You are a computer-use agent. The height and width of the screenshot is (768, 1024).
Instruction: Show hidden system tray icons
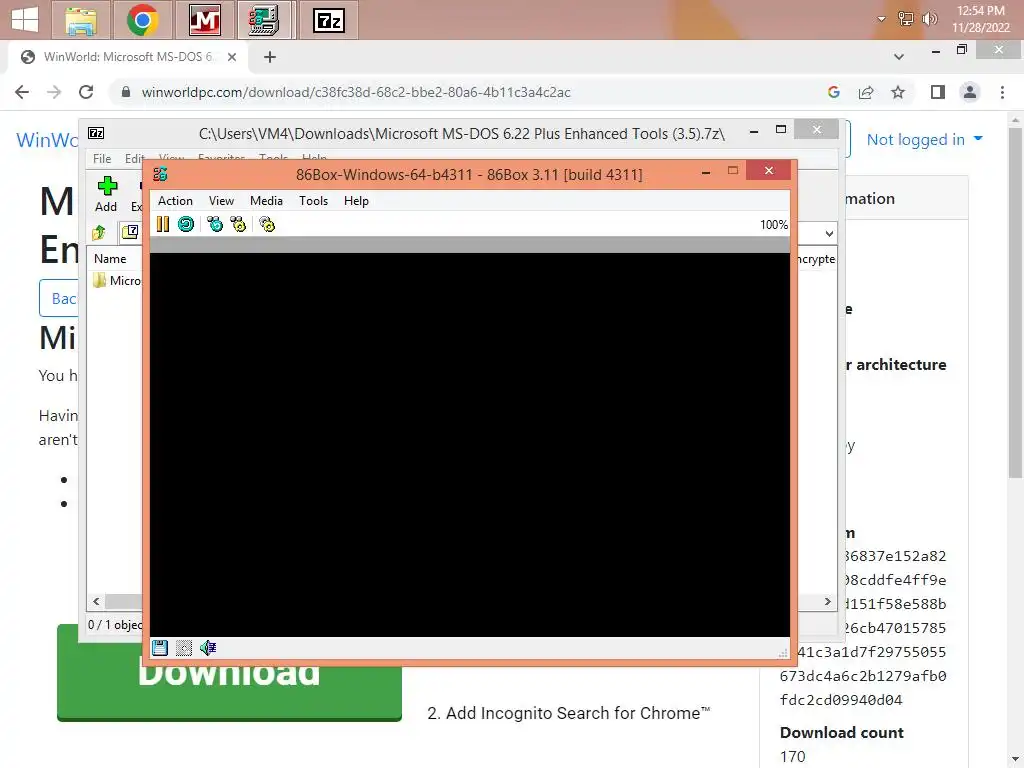click(882, 19)
